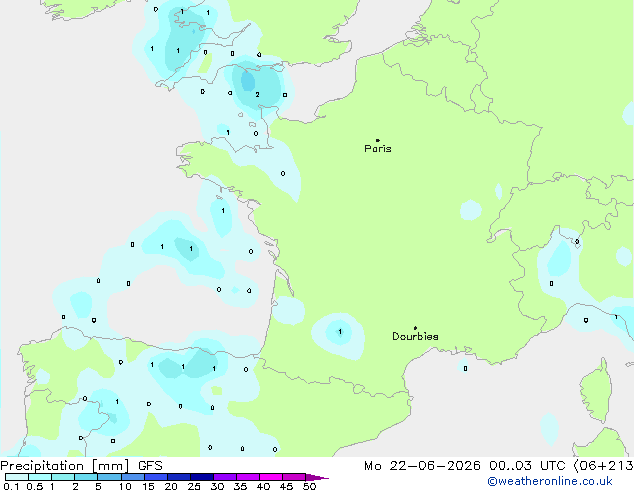Click the forecast date Mo 22-06-2026 text
The width and height of the screenshot is (634, 490).
pos(422,466)
